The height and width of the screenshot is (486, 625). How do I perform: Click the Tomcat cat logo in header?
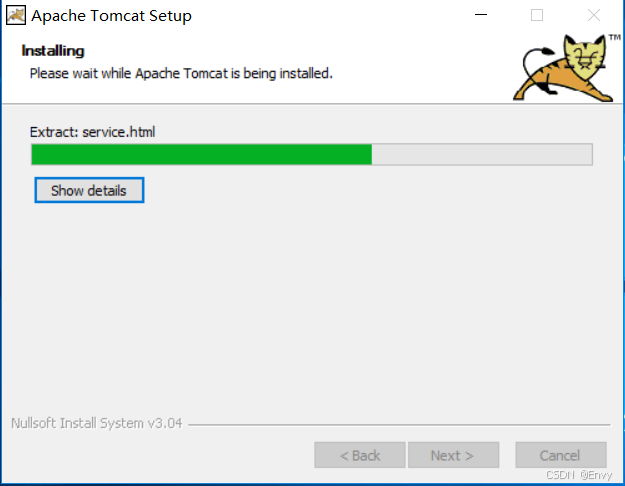click(x=563, y=68)
